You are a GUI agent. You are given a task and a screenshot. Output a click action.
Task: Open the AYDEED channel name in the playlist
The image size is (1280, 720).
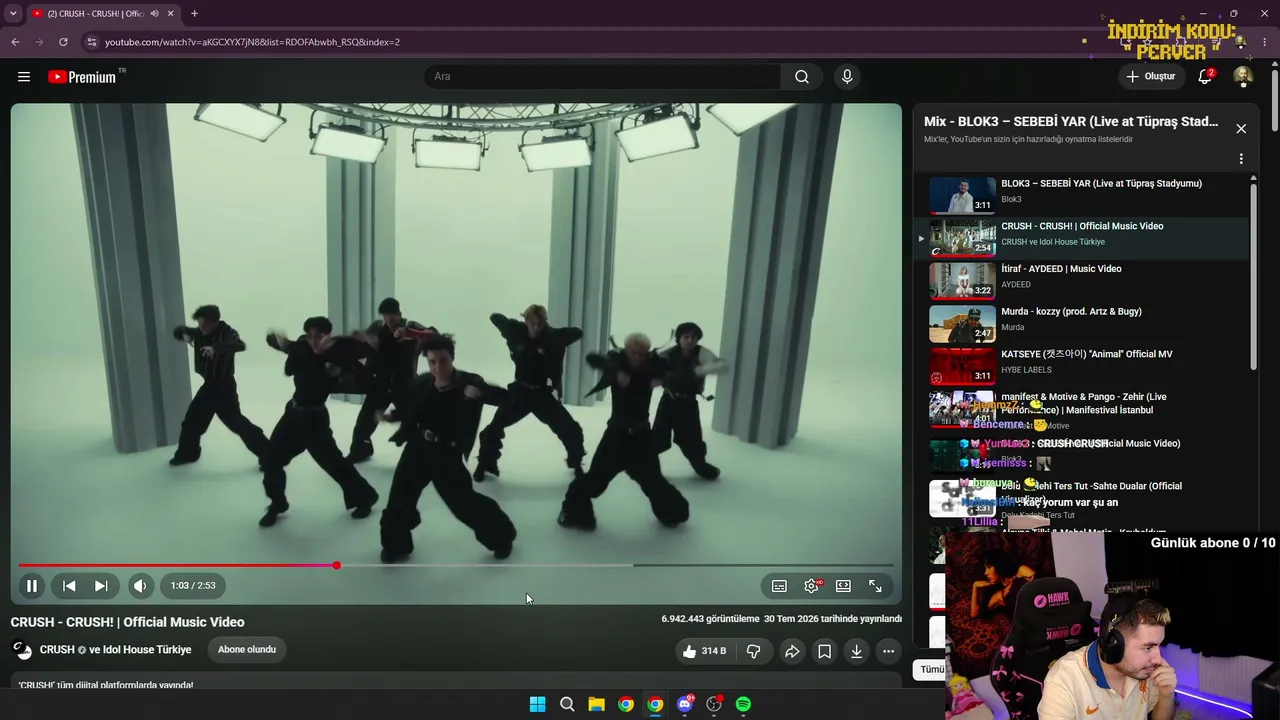1016,285
